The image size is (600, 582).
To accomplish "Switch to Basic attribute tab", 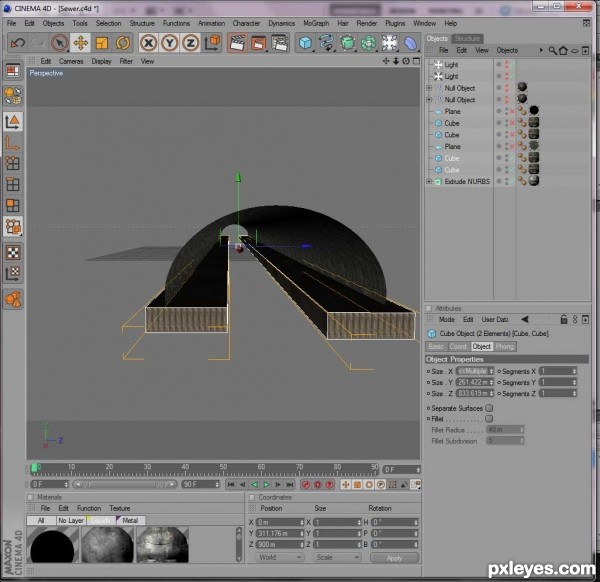I will coord(436,346).
